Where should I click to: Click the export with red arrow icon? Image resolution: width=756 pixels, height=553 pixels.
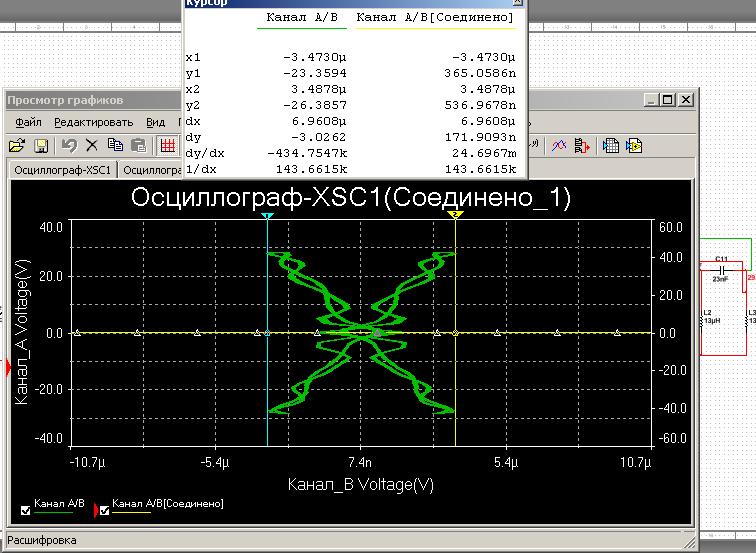point(582,146)
